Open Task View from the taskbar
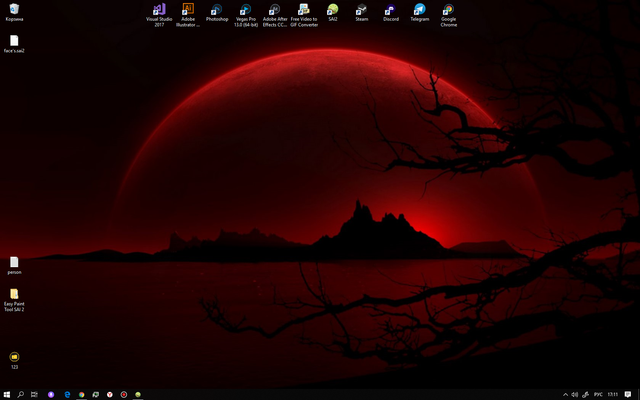This screenshot has width=640, height=400. click(34, 394)
